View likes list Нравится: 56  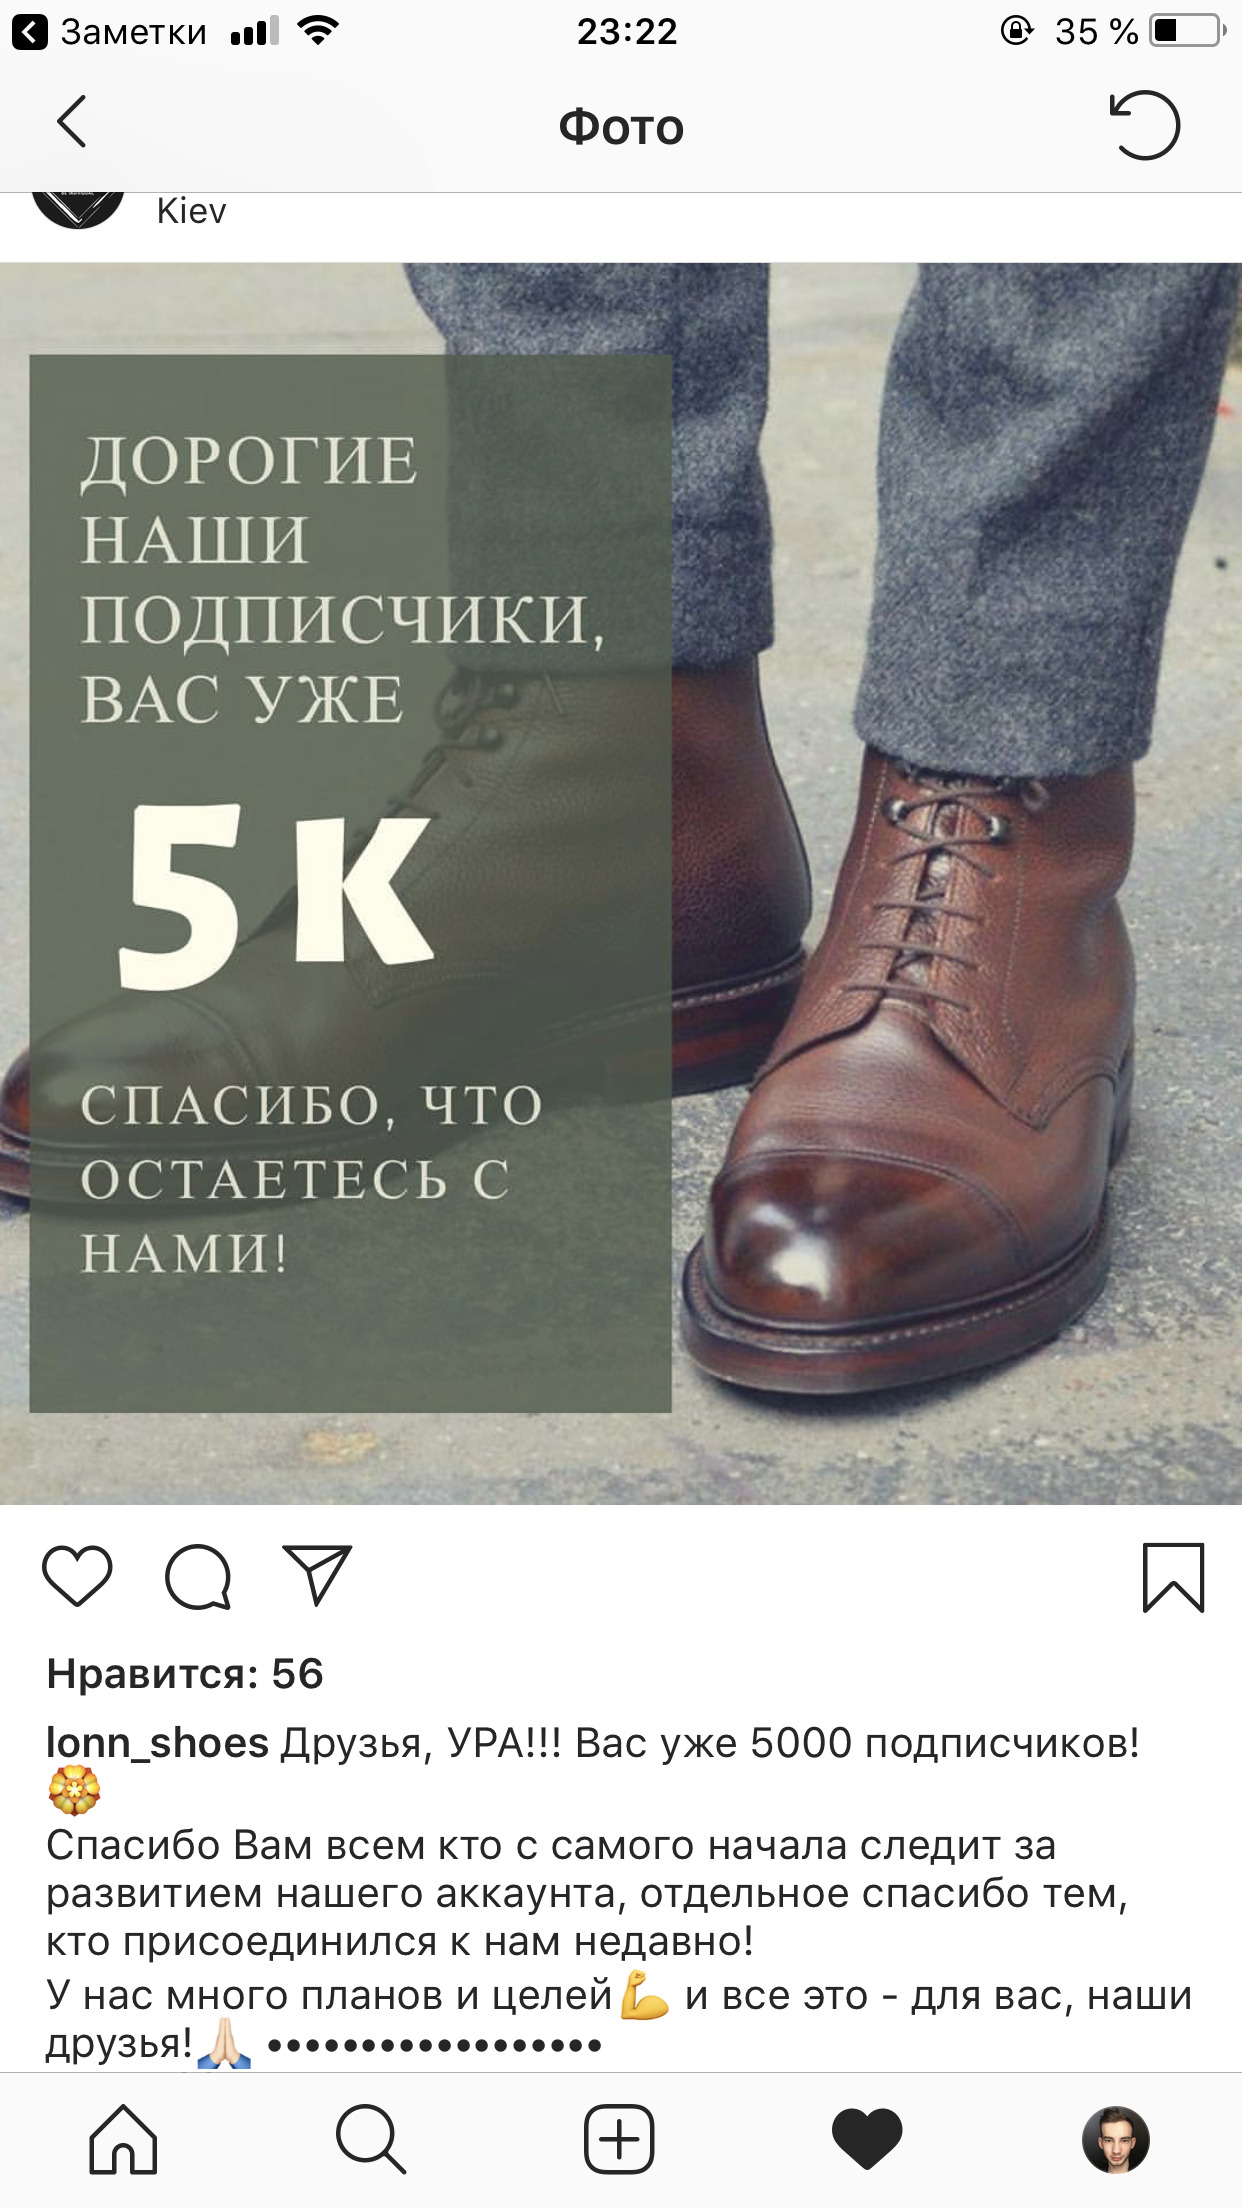[185, 1674]
